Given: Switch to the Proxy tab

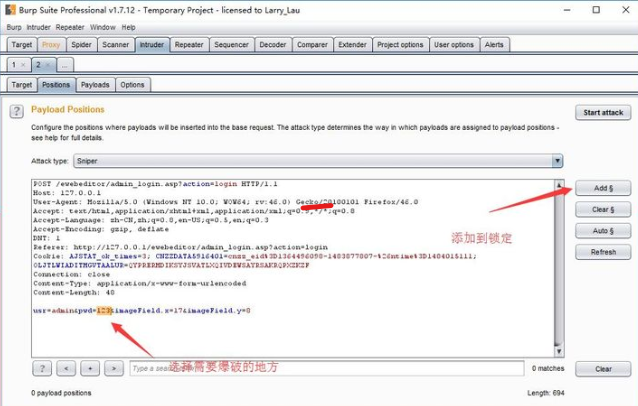Looking at the screenshot, I should (x=51, y=45).
